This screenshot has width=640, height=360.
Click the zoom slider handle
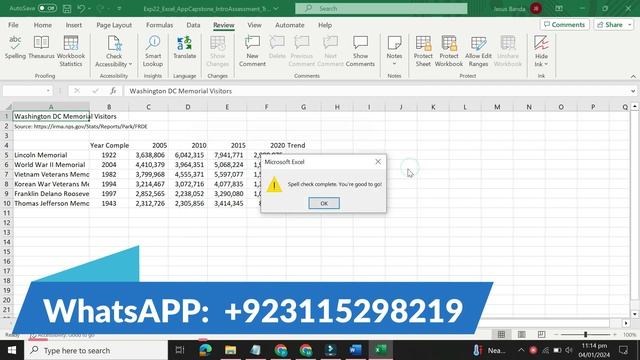585,335
